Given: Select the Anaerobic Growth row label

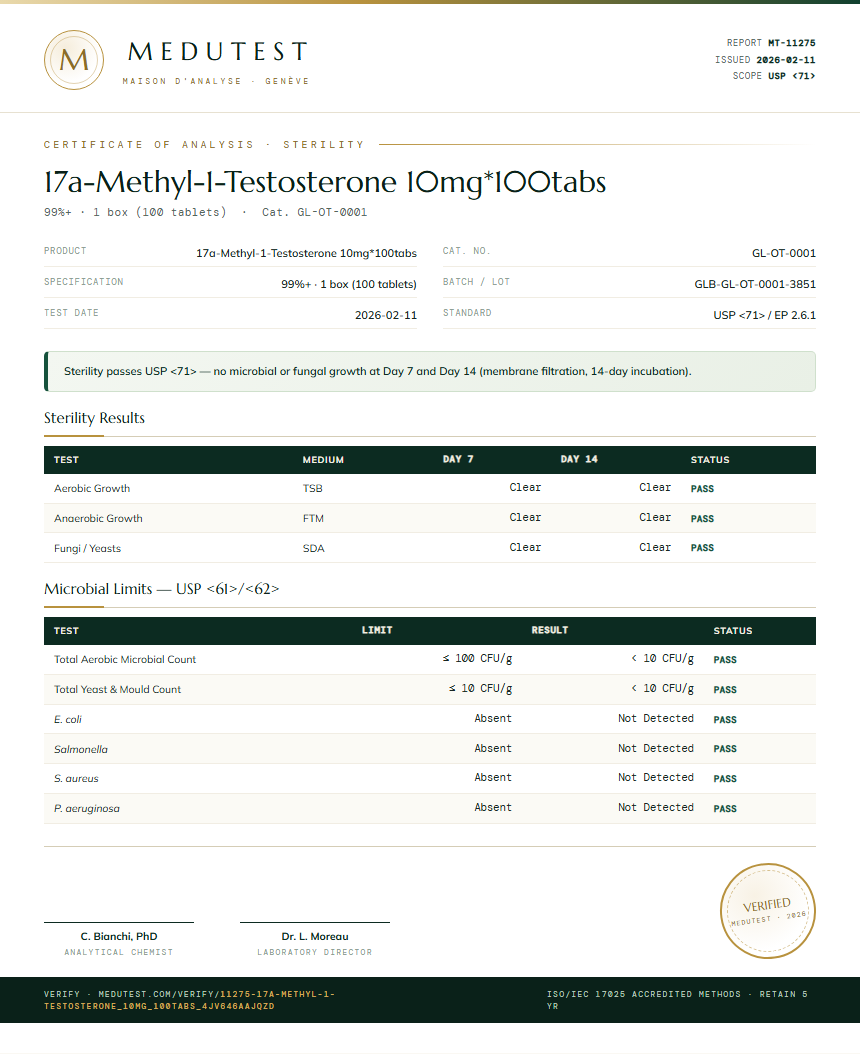Looking at the screenshot, I should click(98, 518).
